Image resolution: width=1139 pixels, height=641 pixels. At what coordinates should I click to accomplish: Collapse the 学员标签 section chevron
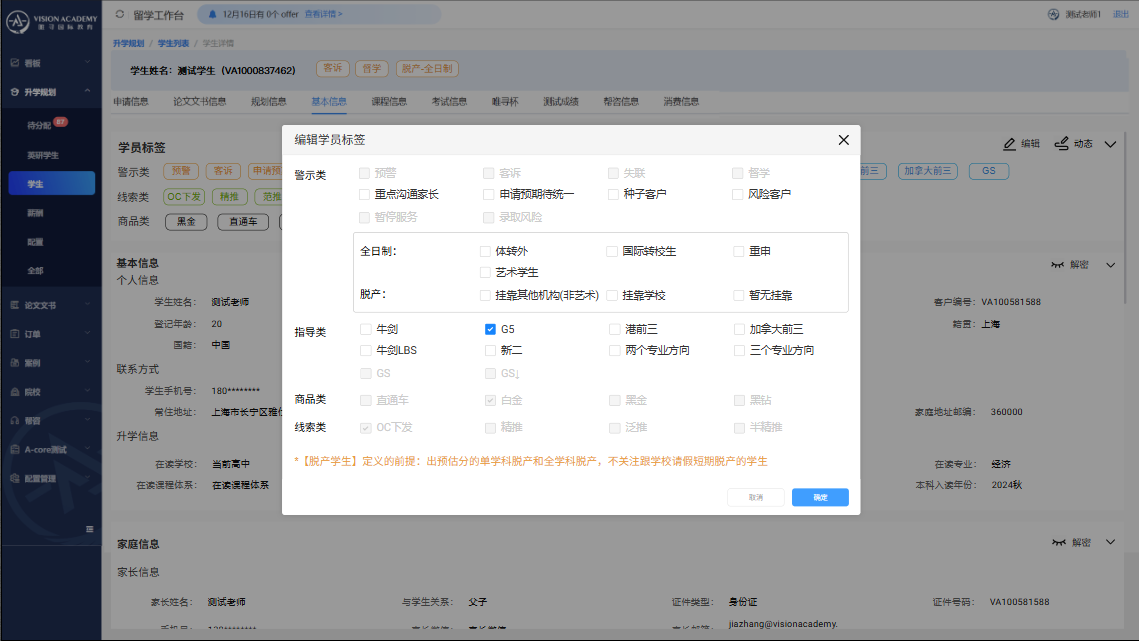(1110, 144)
